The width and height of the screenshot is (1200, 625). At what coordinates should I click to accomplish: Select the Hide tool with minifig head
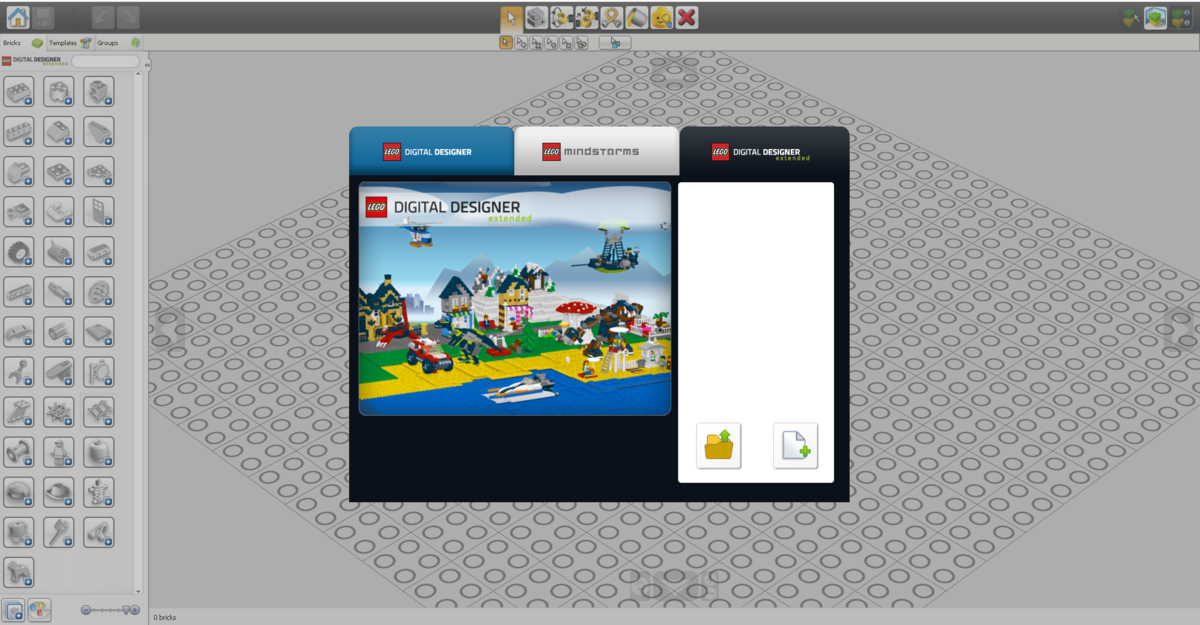pyautogui.click(x=662, y=17)
